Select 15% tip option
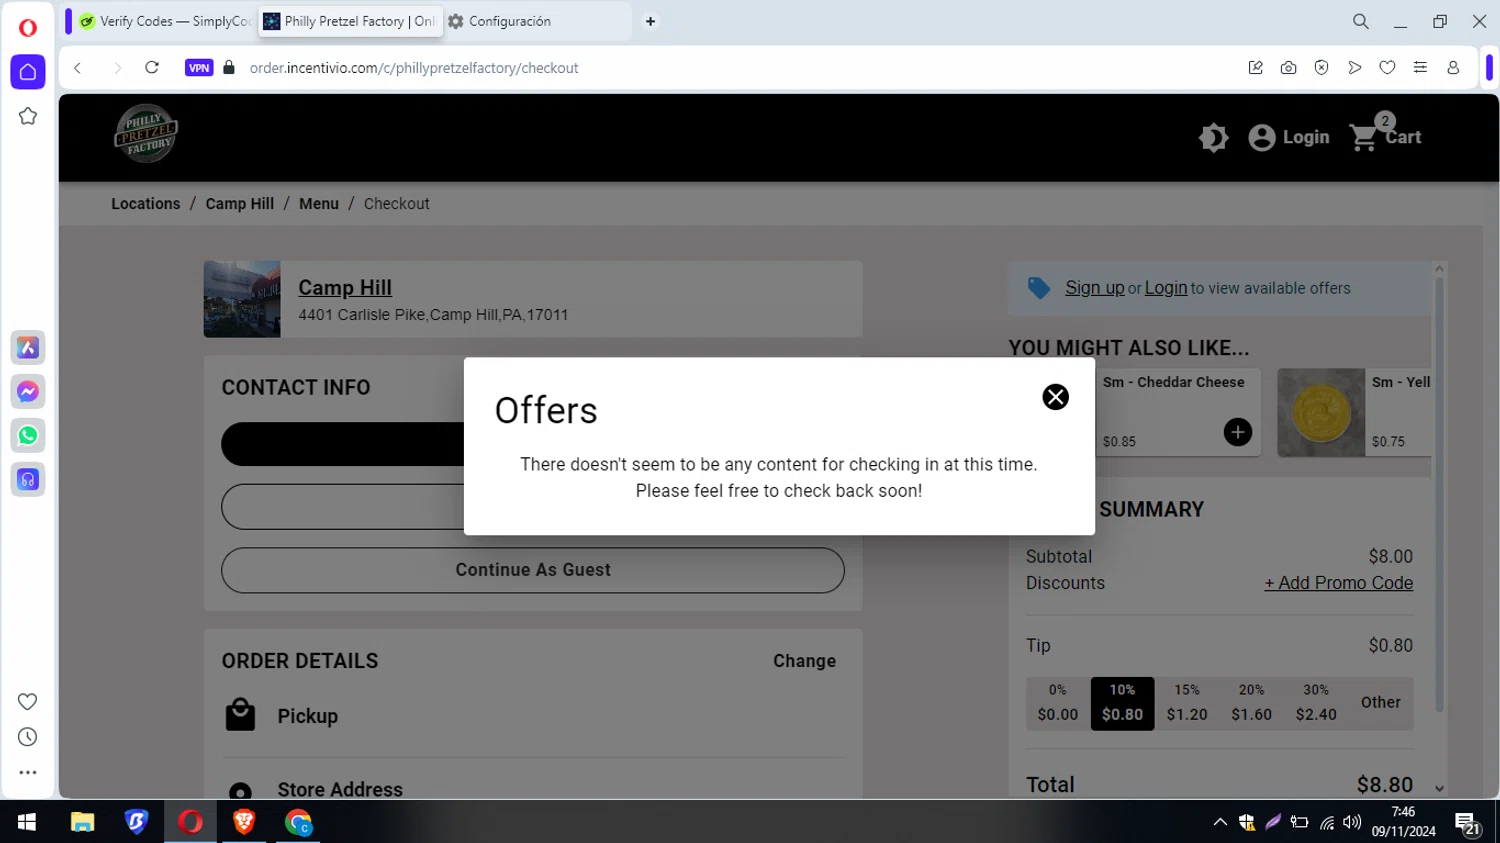Image resolution: width=1500 pixels, height=843 pixels. (x=1187, y=703)
